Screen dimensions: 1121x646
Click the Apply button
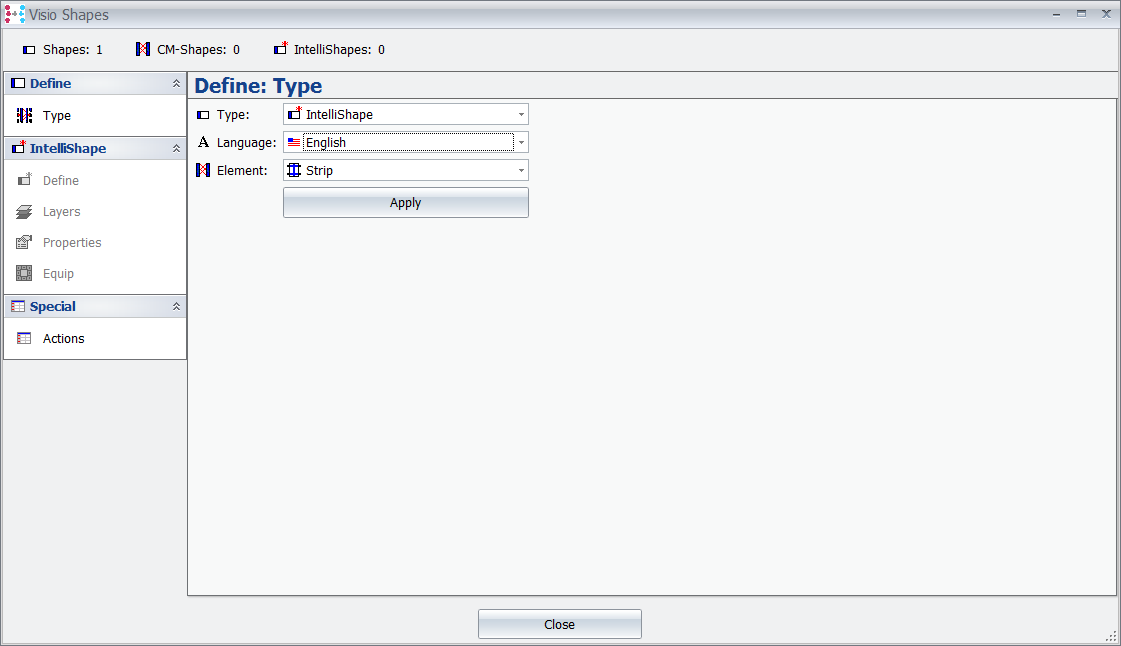click(x=405, y=202)
